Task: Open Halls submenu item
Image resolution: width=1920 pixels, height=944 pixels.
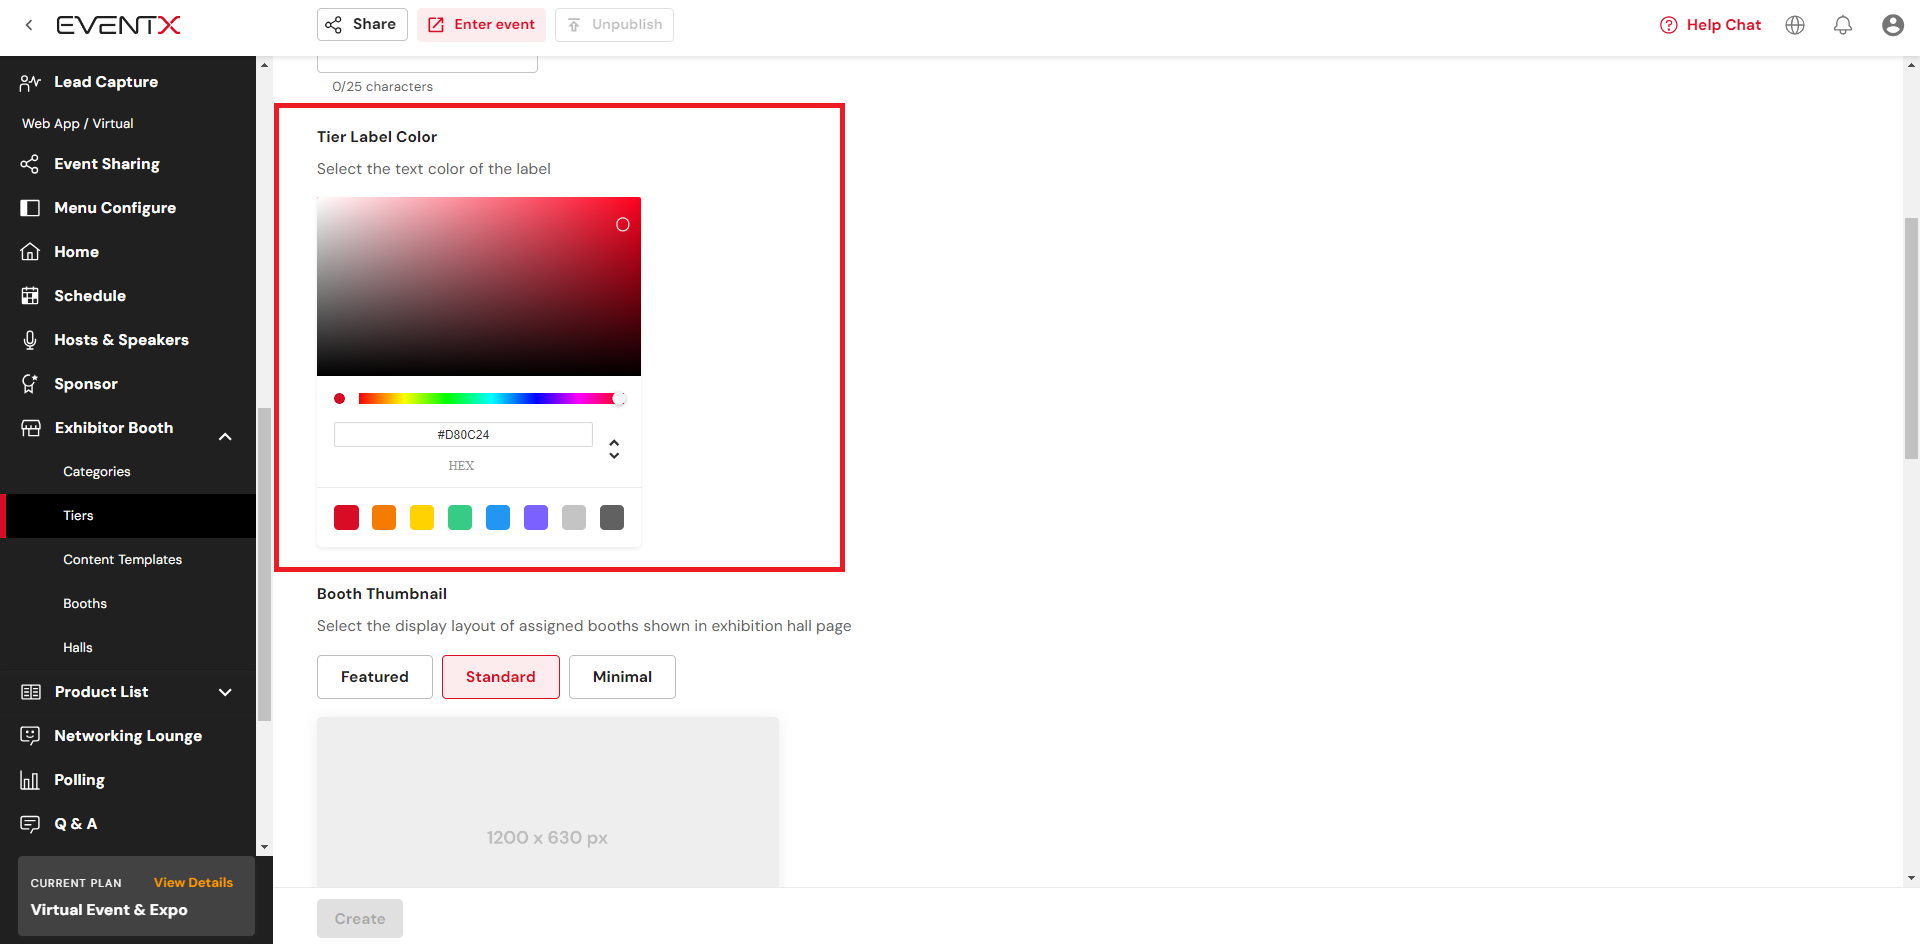Action: click(78, 648)
